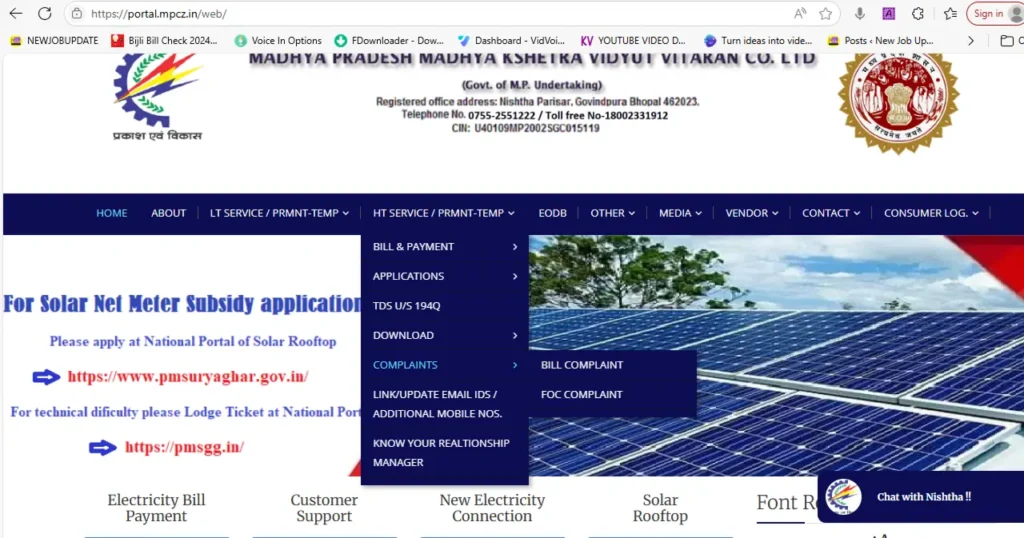Expand the CONSUMER LOG. dropdown

[931, 213]
